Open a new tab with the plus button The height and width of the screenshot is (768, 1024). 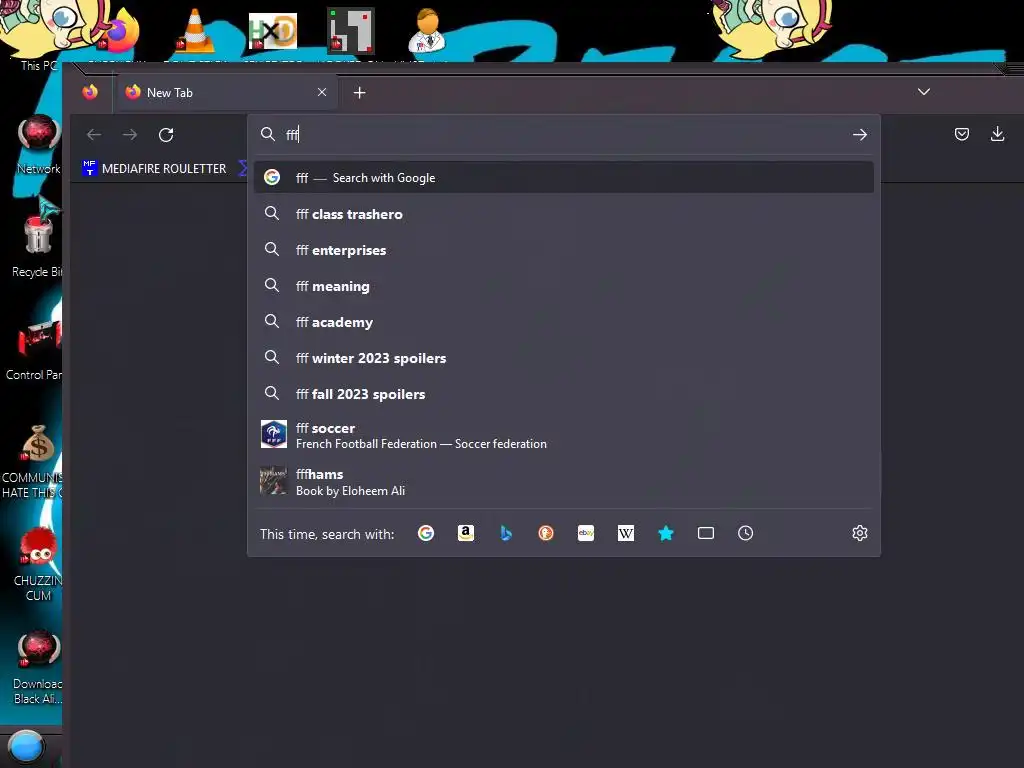(359, 93)
